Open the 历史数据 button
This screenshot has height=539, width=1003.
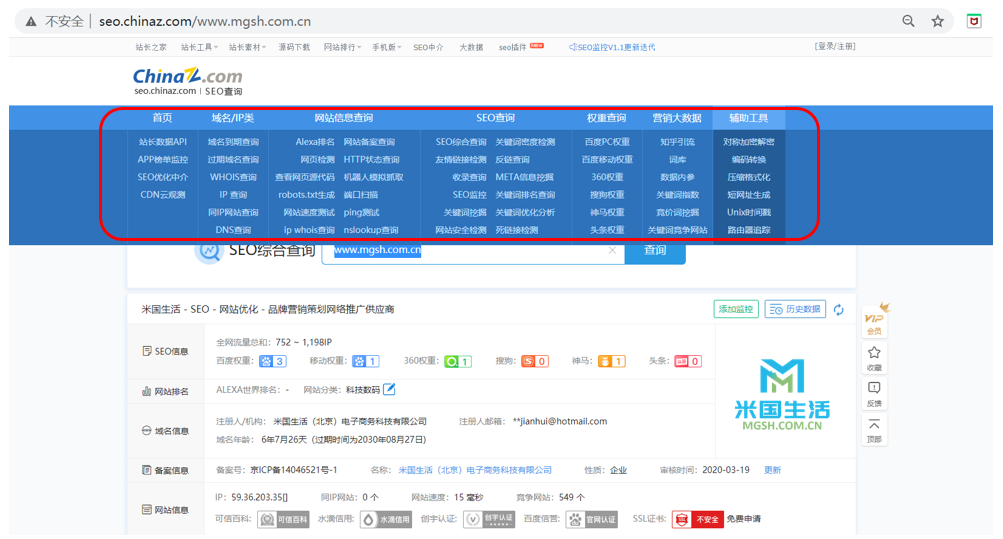point(795,309)
